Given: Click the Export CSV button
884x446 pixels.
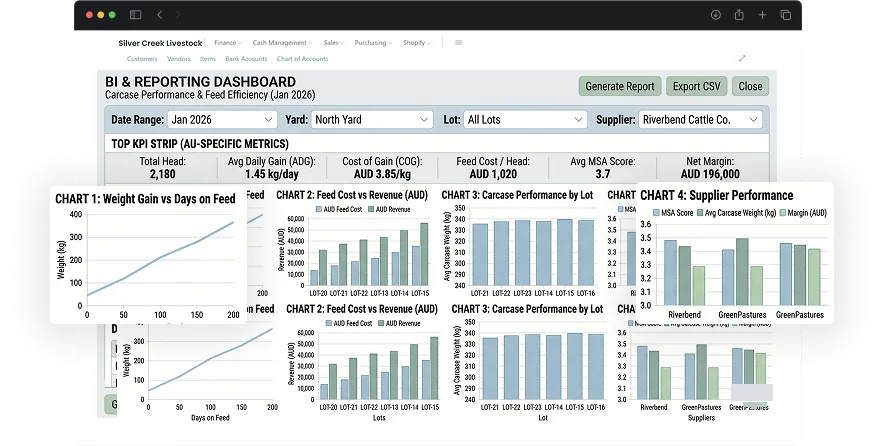Looking at the screenshot, I should pos(696,86).
